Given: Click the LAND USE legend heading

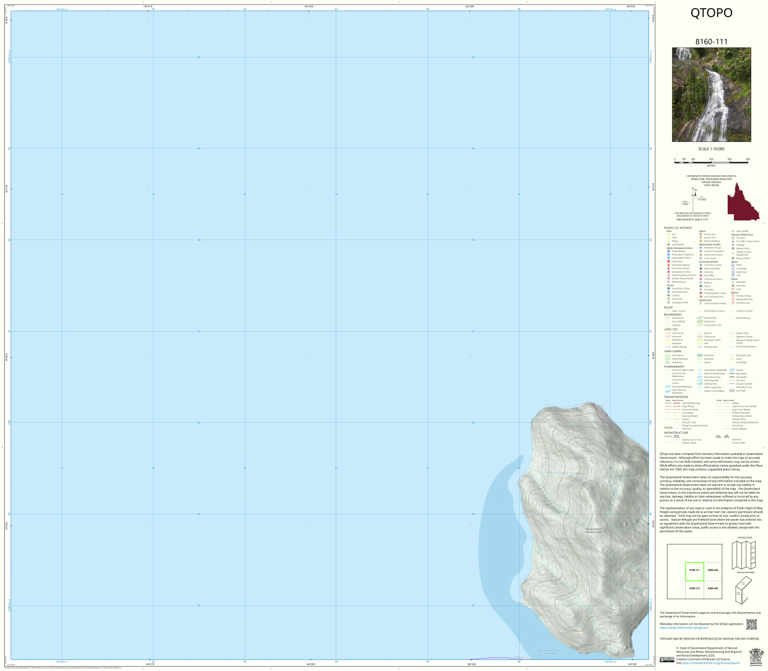Looking at the screenshot, I should click(x=671, y=329).
